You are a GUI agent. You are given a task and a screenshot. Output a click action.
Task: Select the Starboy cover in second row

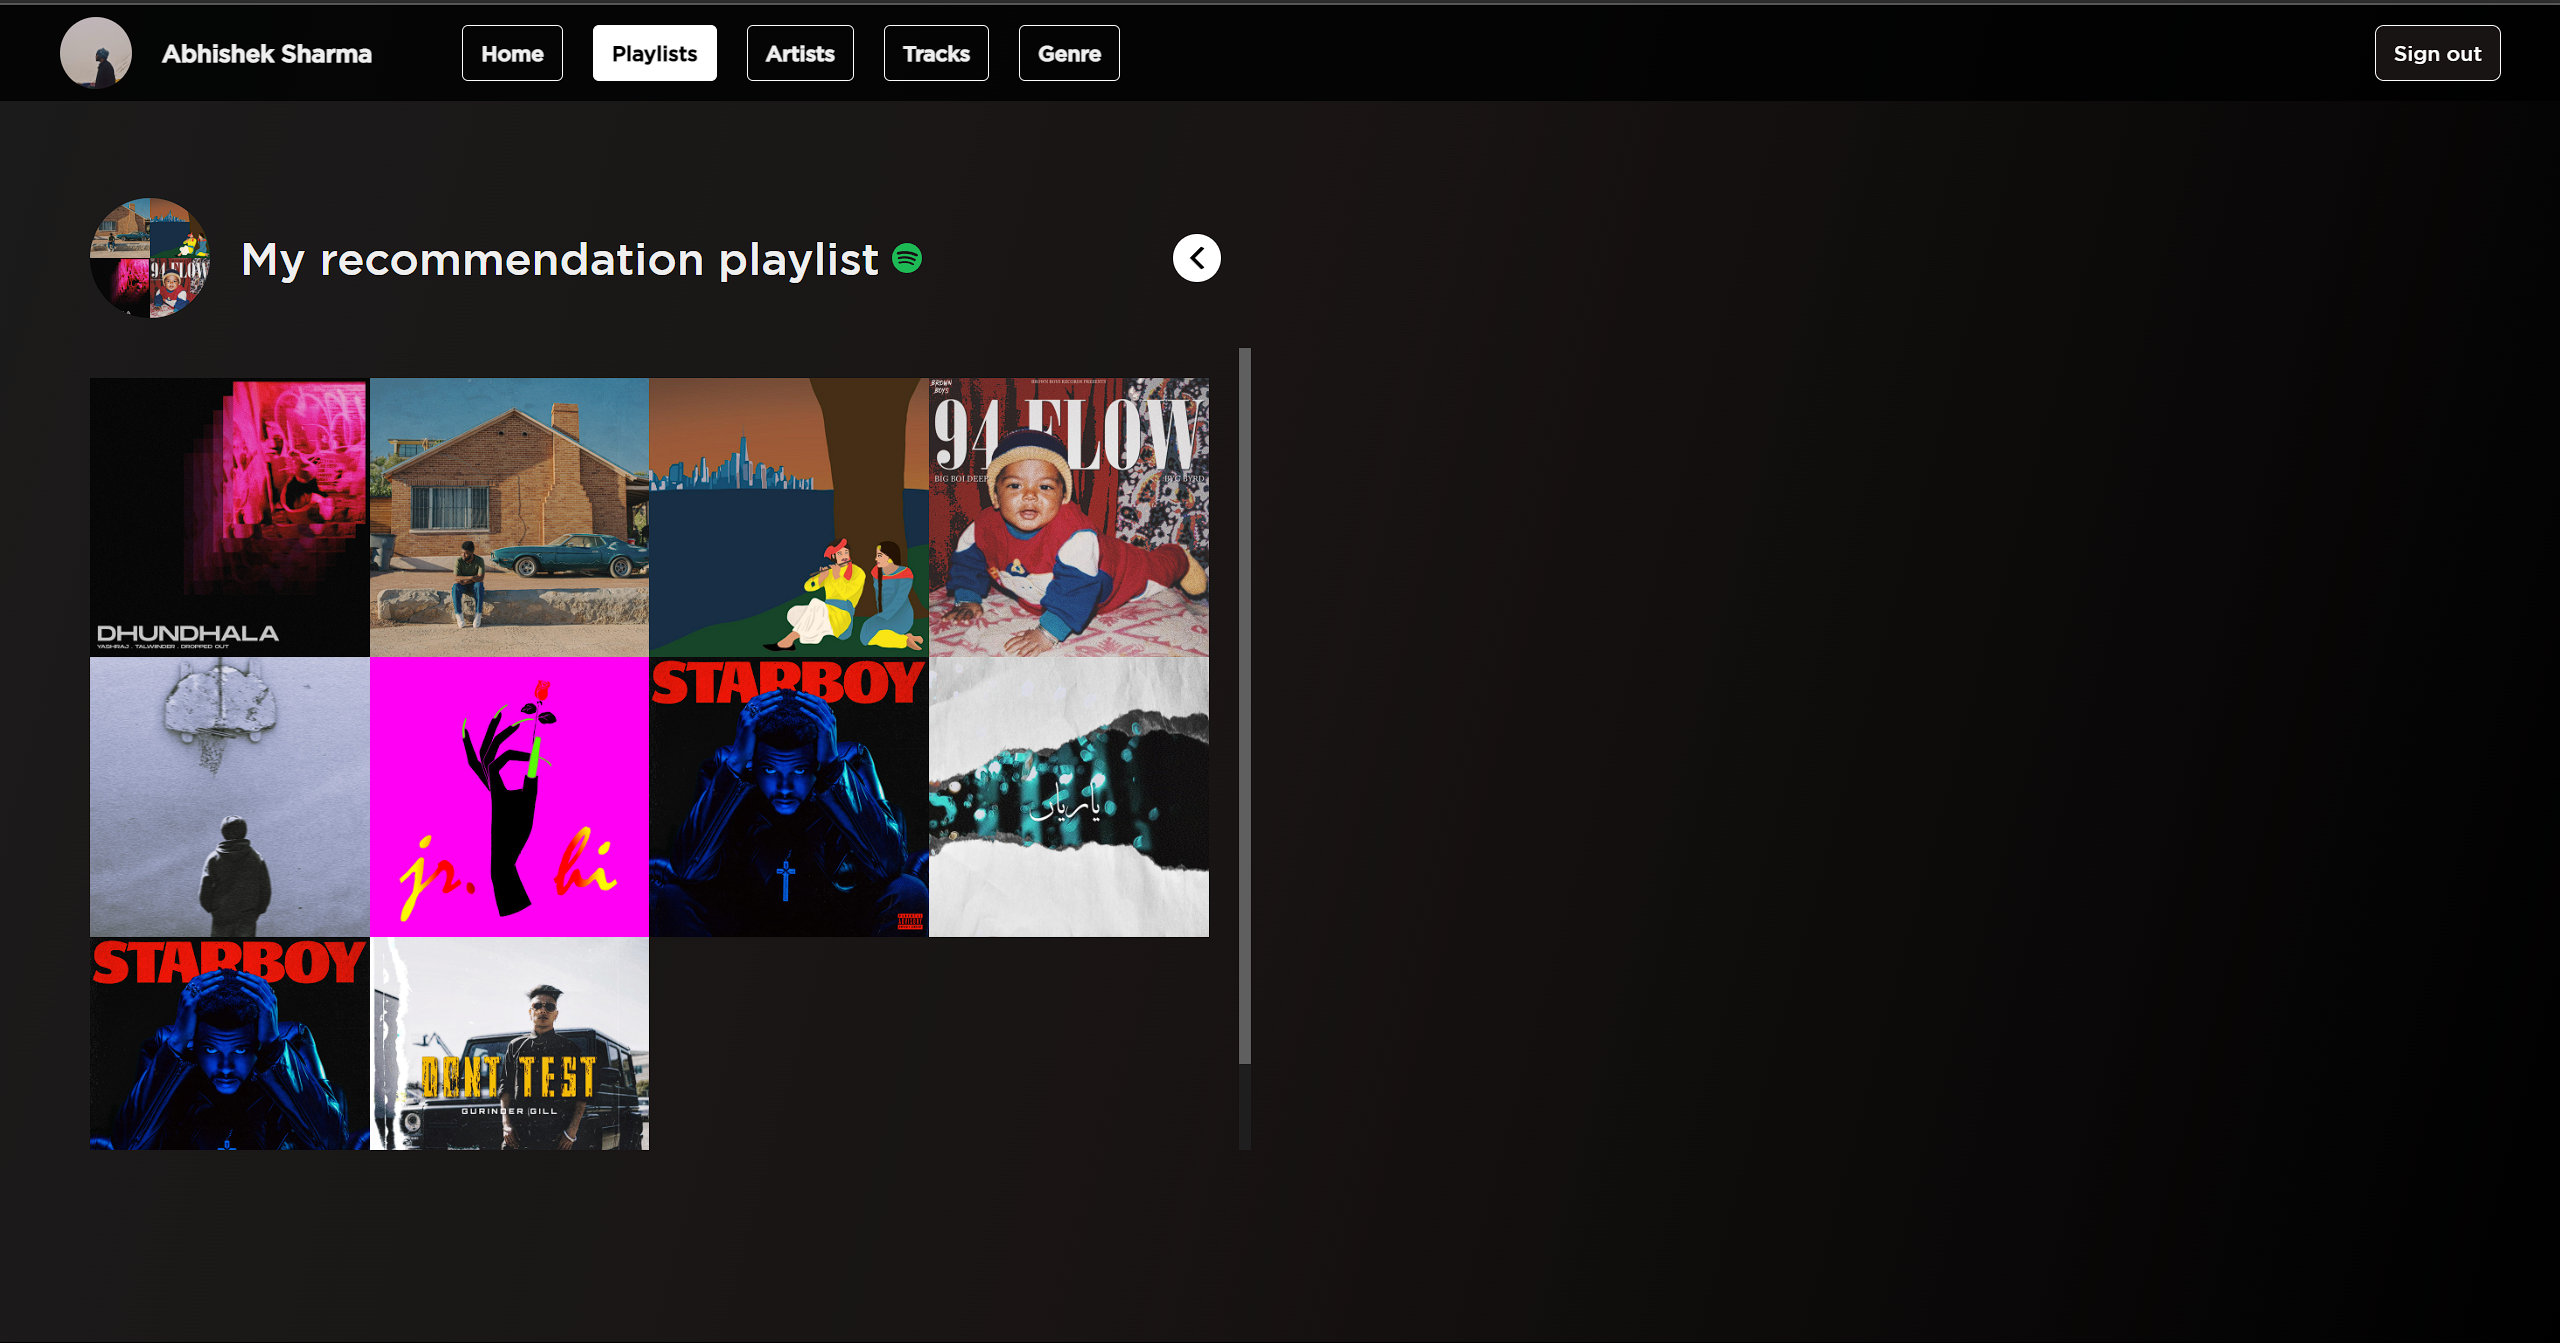pos(789,797)
